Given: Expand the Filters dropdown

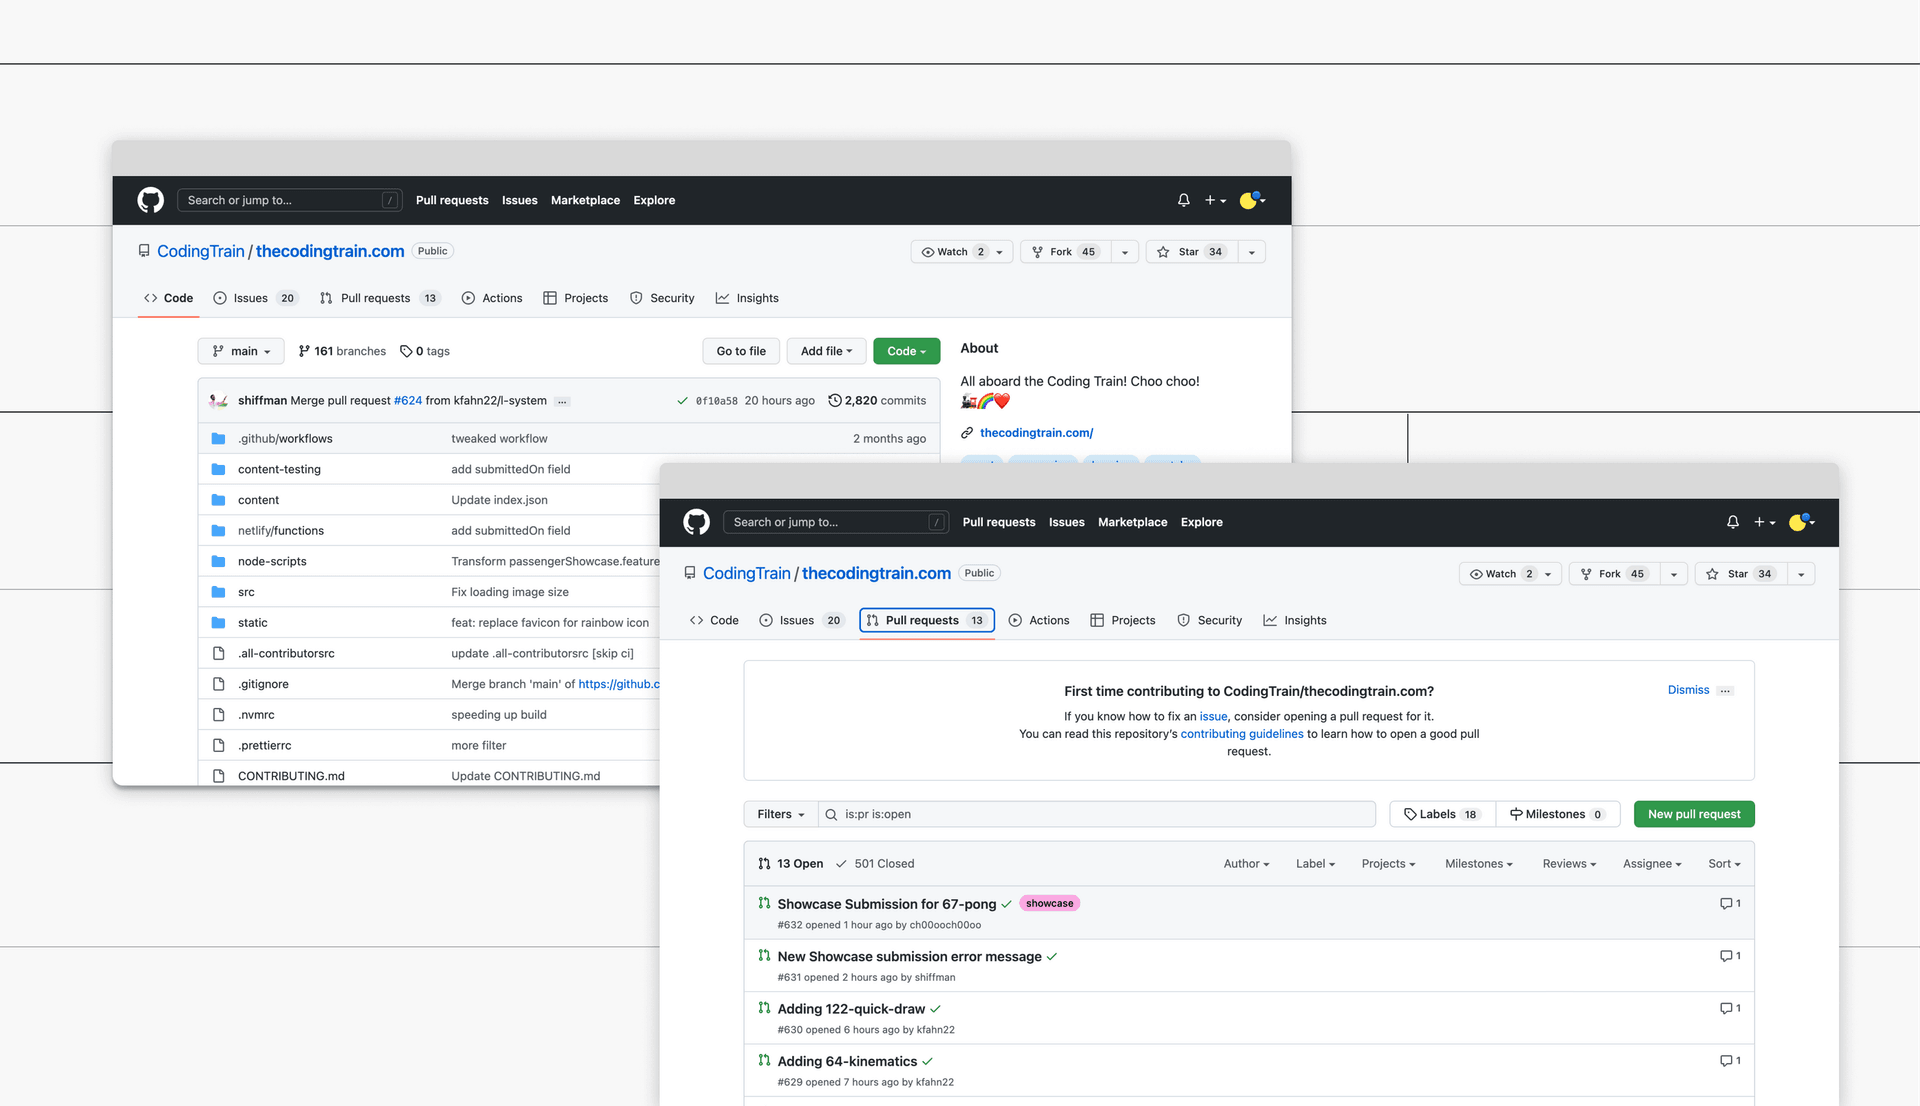Looking at the screenshot, I should tap(781, 814).
